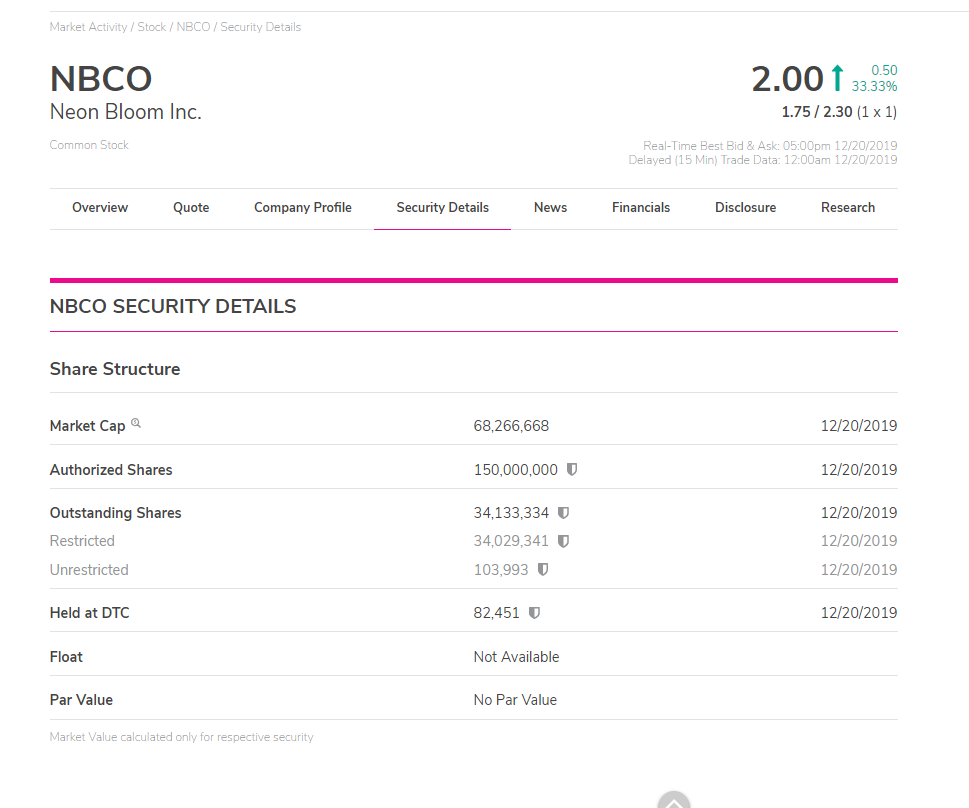The height and width of the screenshot is (808, 969).
Task: Switch to the Quote tab
Action: pos(191,208)
